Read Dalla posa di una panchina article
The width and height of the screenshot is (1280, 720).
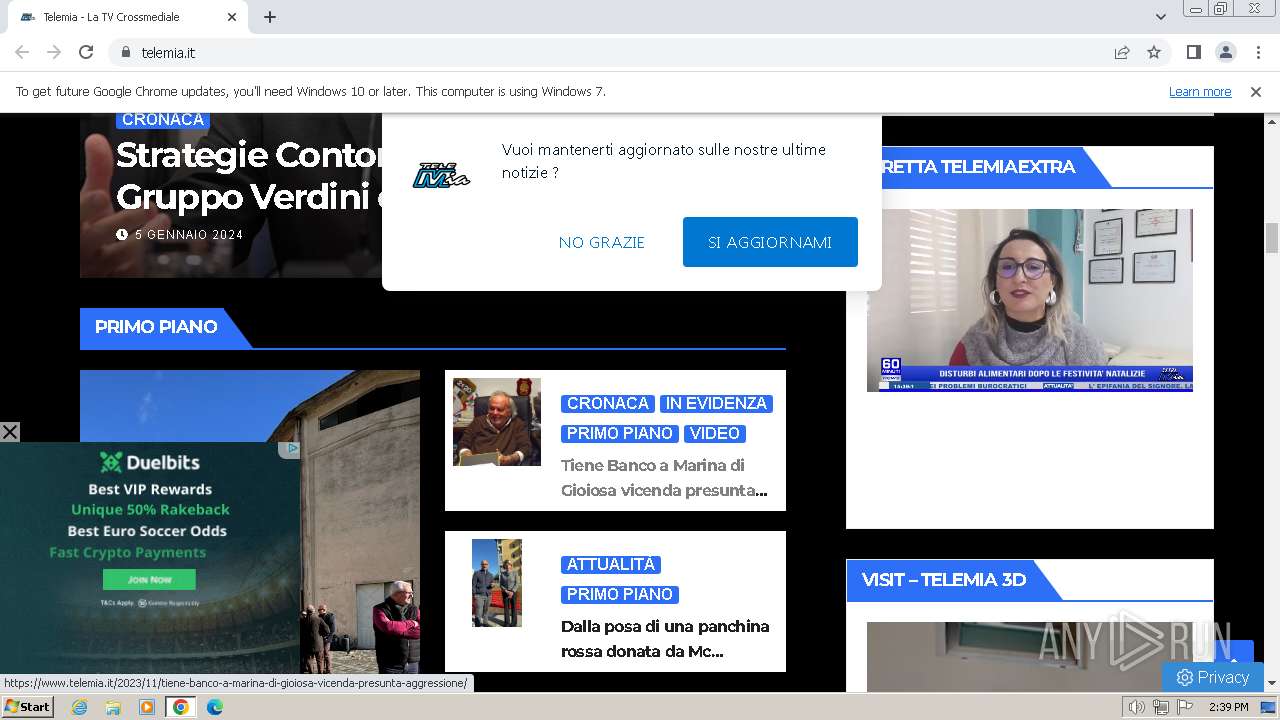[x=665, y=639]
